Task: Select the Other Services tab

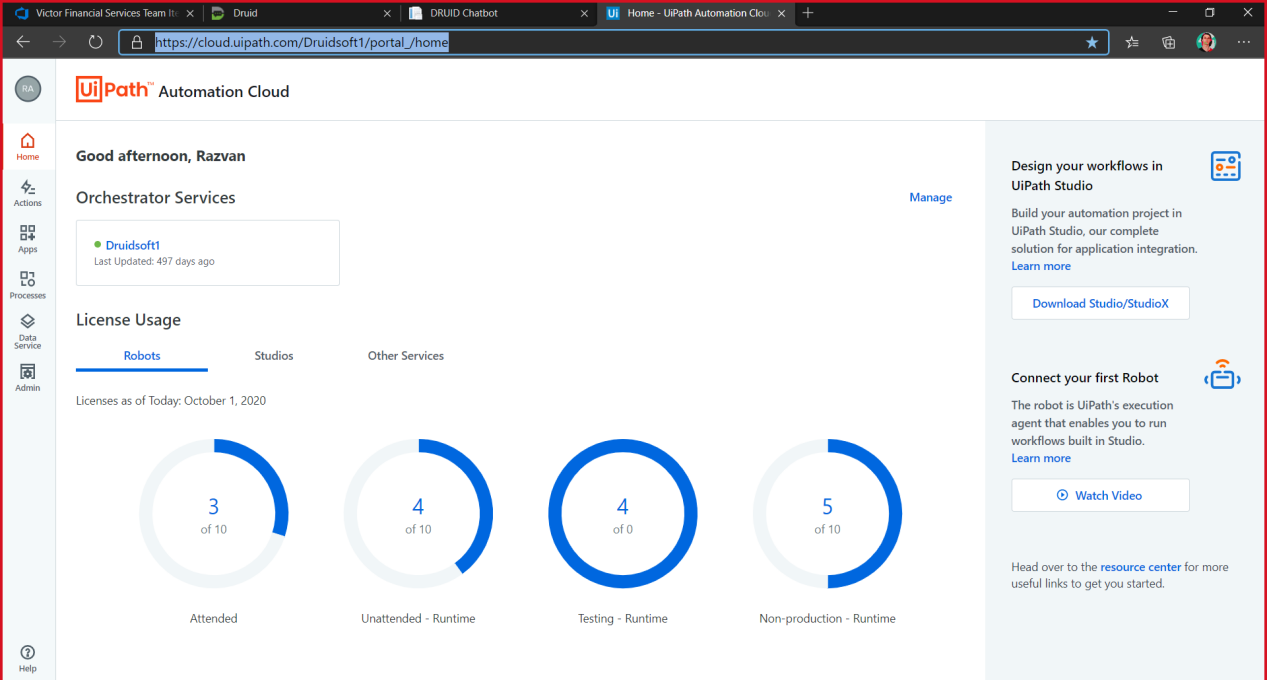Action: [406, 356]
